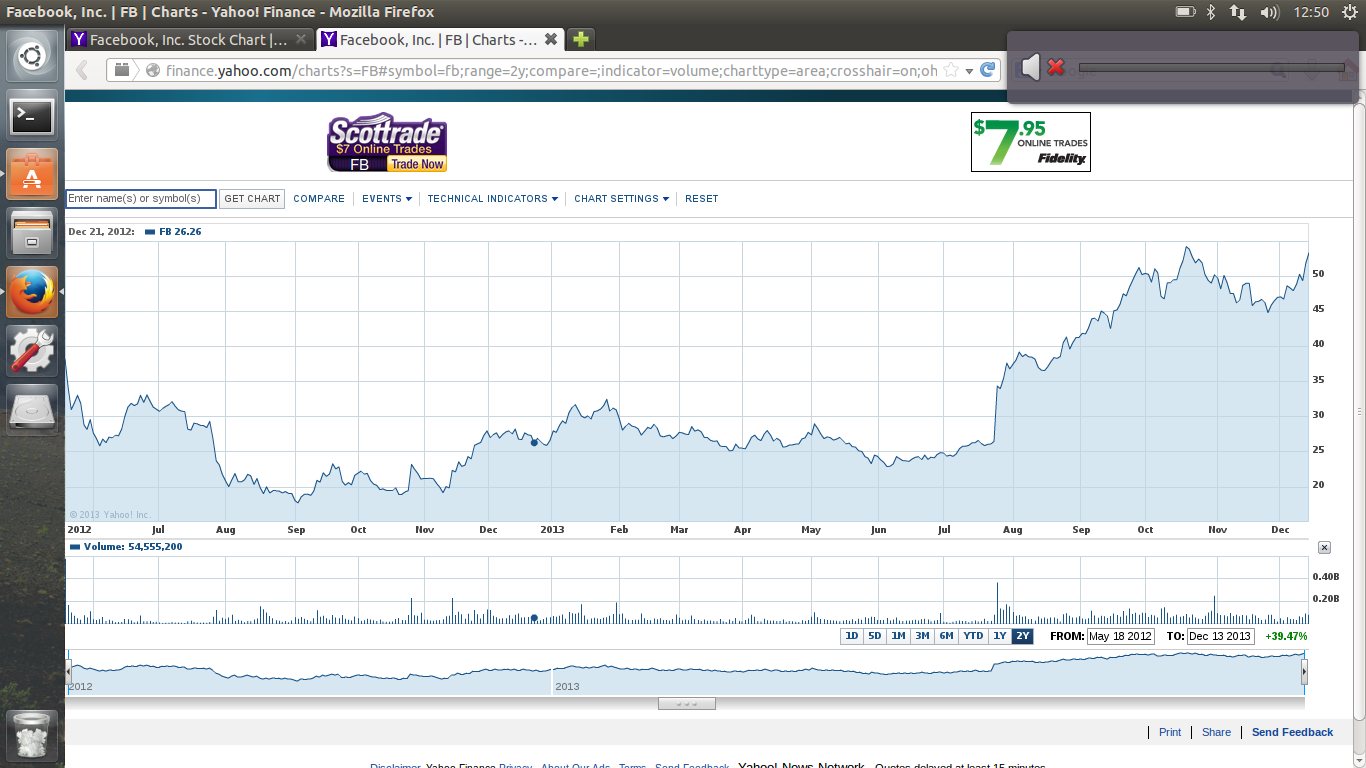
Task: Click the Send Feedback link
Action: [x=1292, y=732]
